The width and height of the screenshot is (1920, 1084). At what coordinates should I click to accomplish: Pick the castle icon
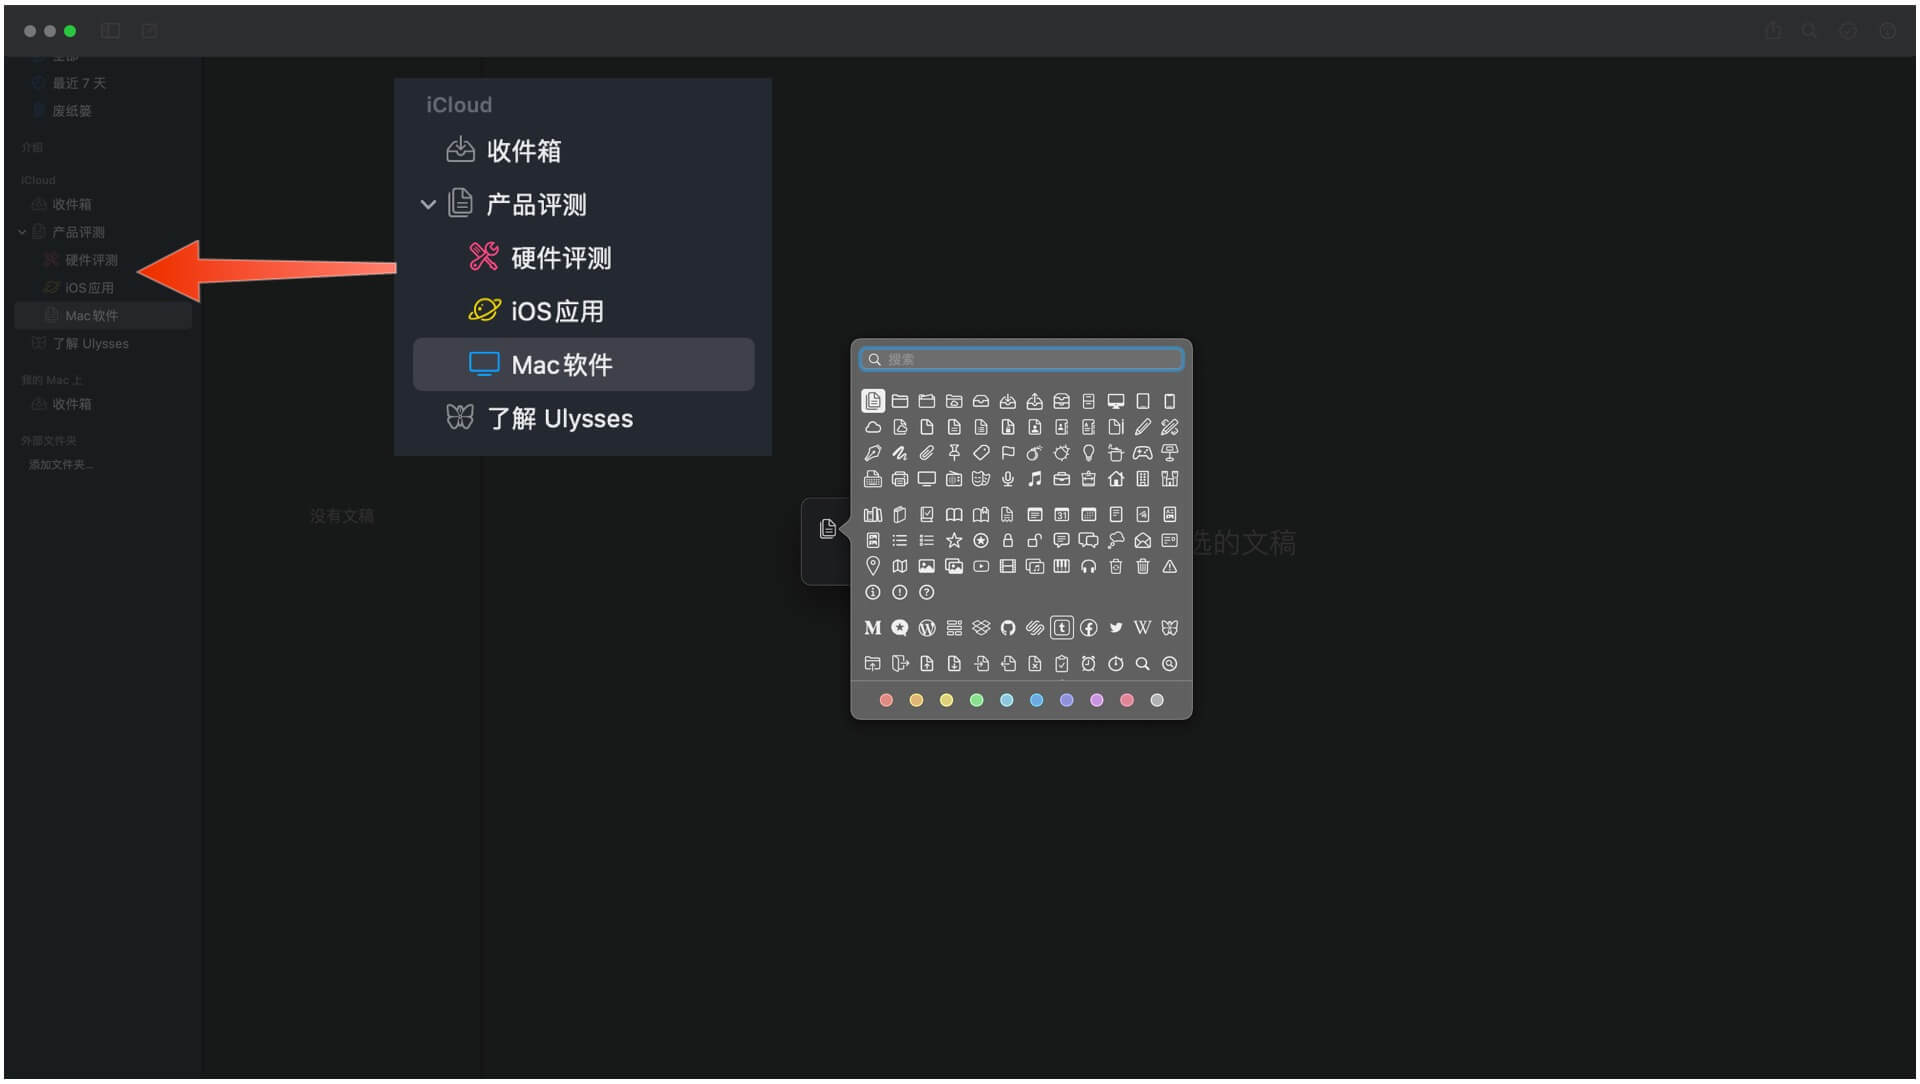coord(1169,479)
